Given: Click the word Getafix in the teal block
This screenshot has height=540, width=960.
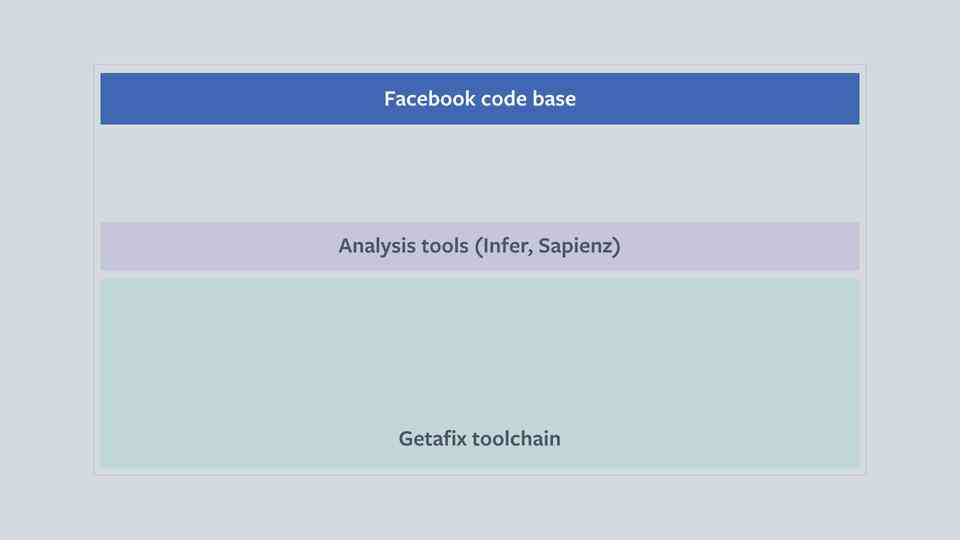Looking at the screenshot, I should (432, 439).
